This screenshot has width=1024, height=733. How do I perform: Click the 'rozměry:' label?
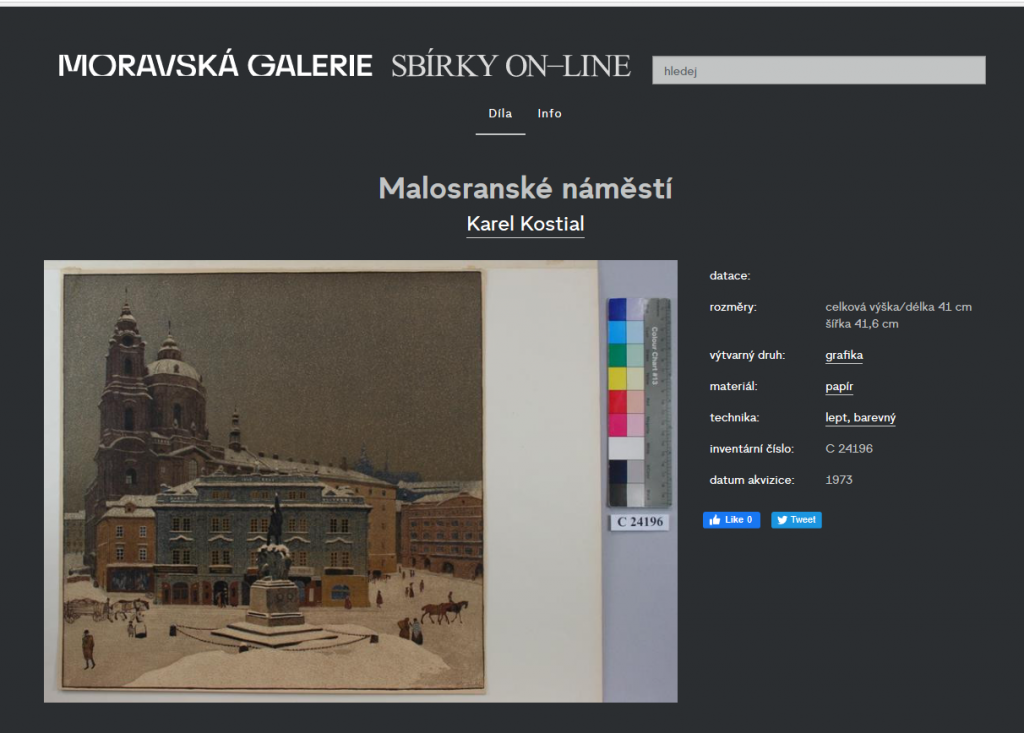[x=733, y=307]
